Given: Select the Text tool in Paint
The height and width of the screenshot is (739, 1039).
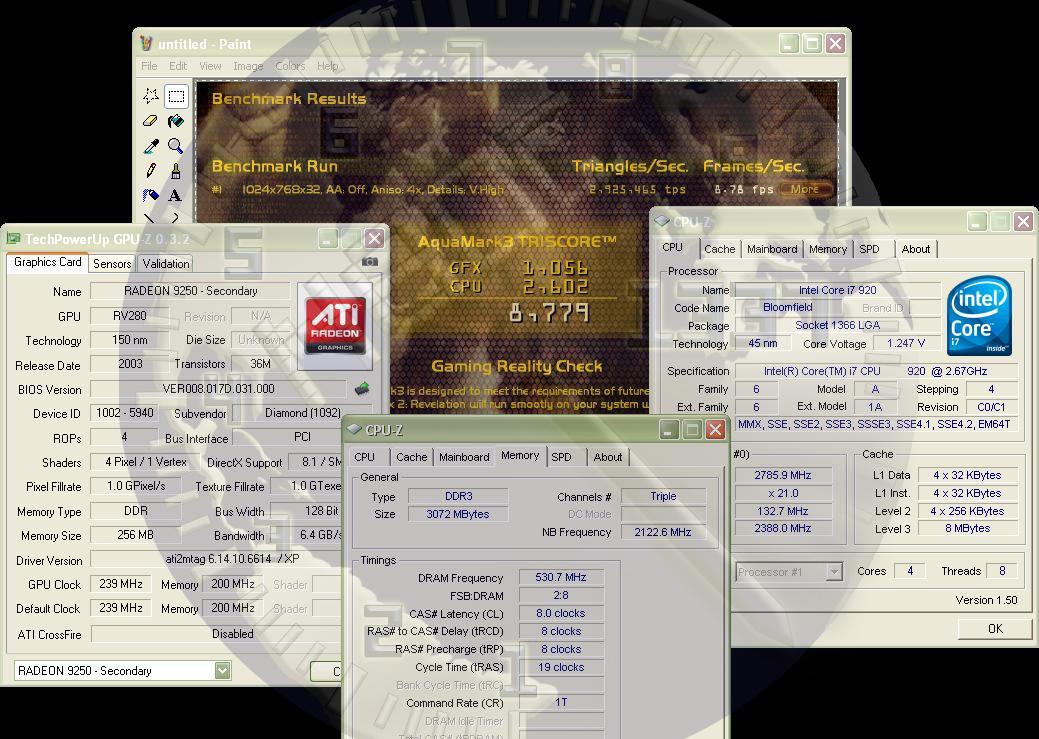Looking at the screenshot, I should [176, 196].
